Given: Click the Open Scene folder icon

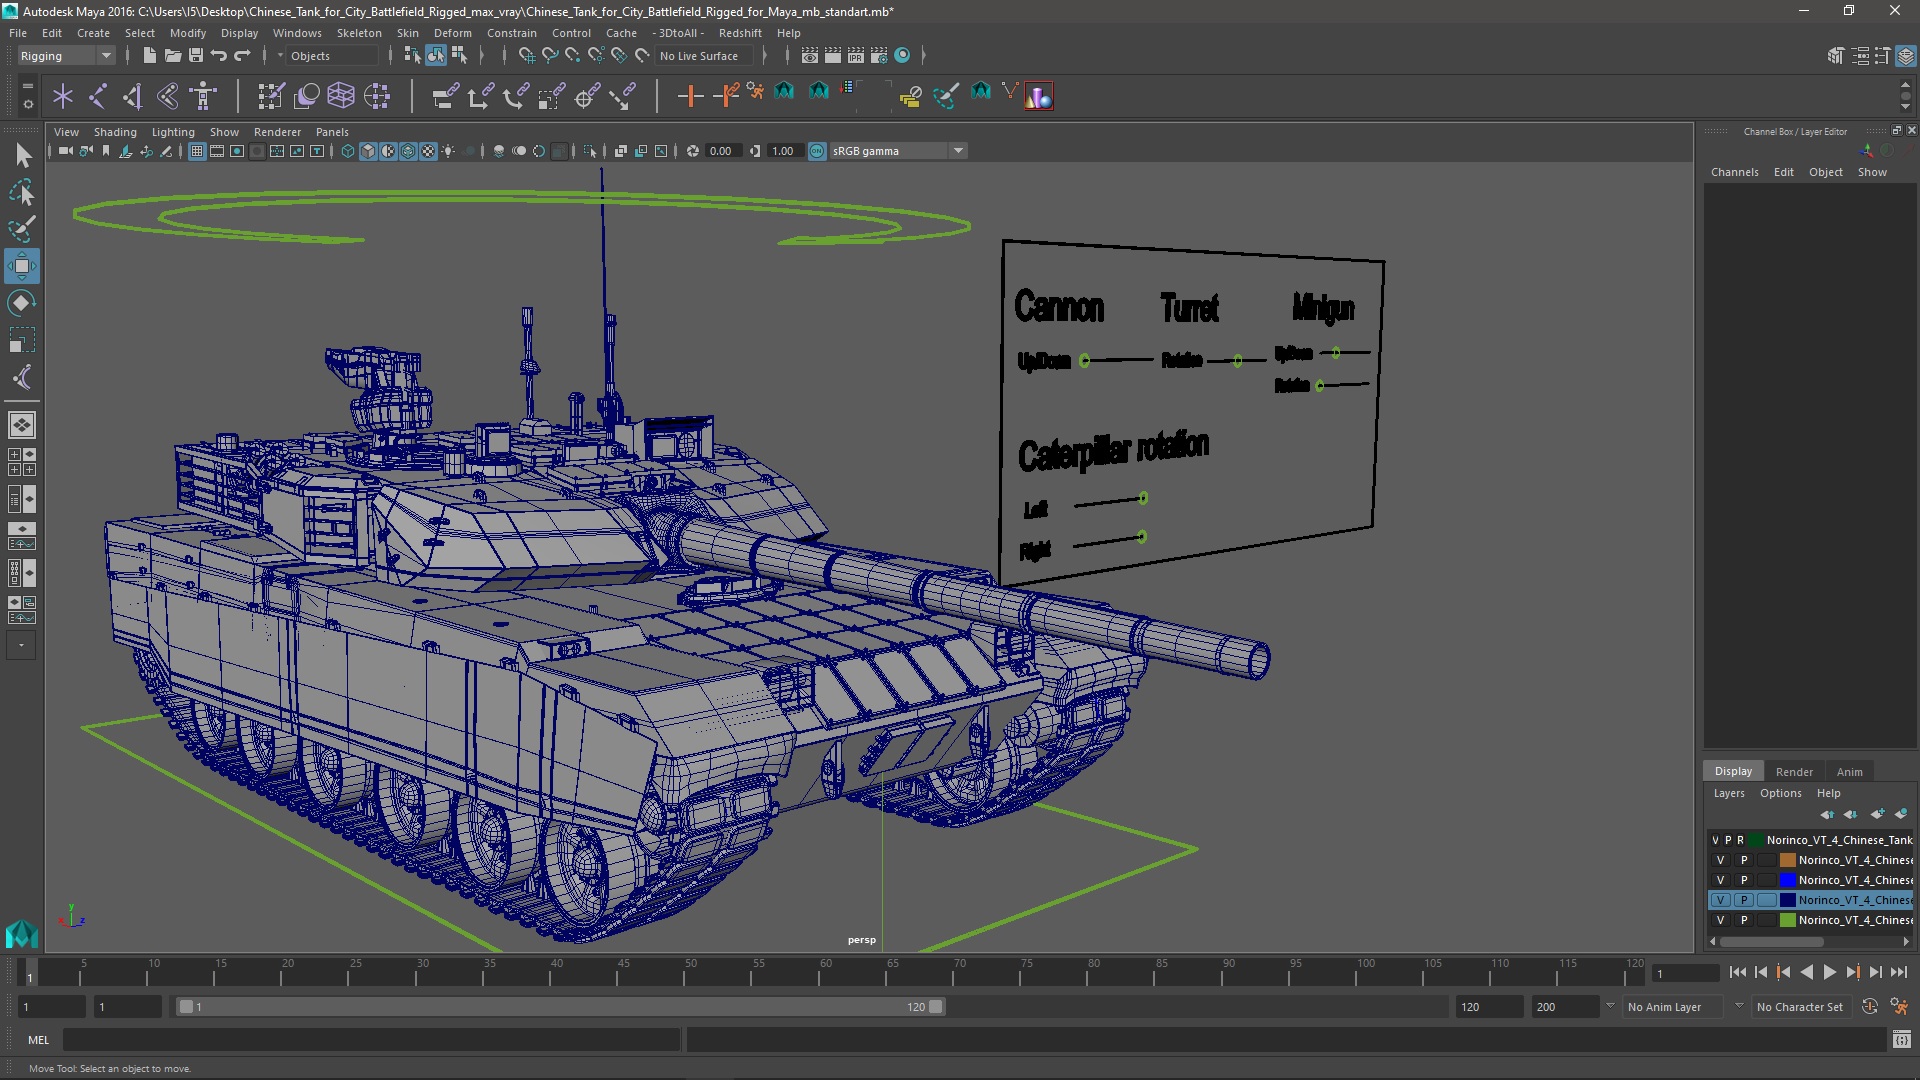Looking at the screenshot, I should click(x=172, y=56).
